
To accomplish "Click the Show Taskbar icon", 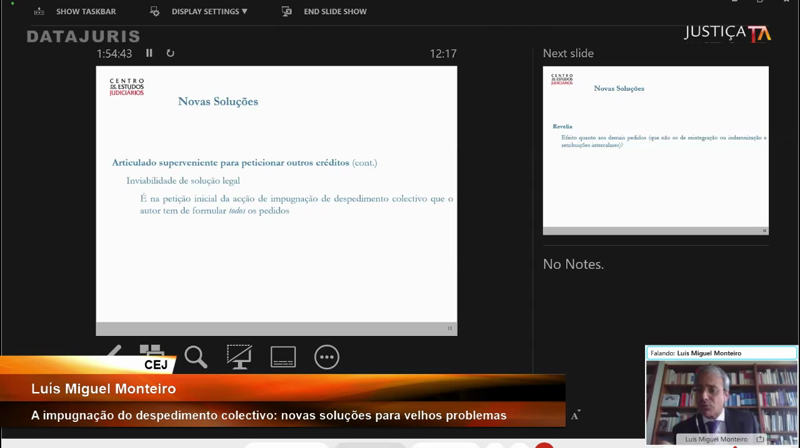I will point(39,12).
